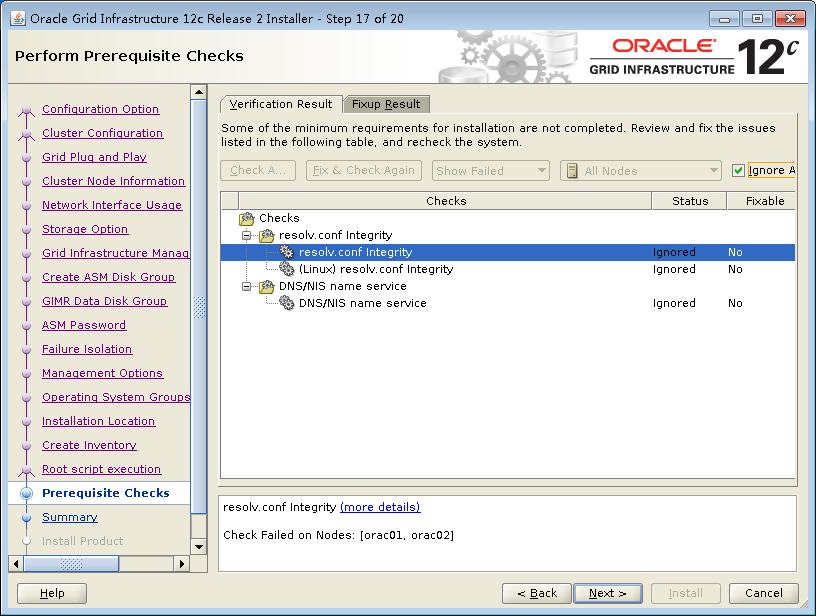Go back with the Back button
Image resolution: width=816 pixels, height=616 pixels.
point(537,593)
